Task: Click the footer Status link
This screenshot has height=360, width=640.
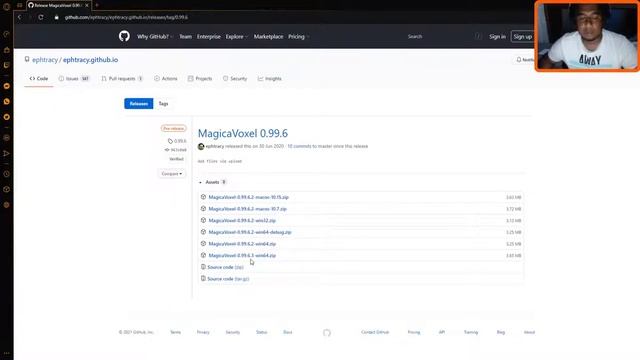Action: pyautogui.click(x=262, y=332)
